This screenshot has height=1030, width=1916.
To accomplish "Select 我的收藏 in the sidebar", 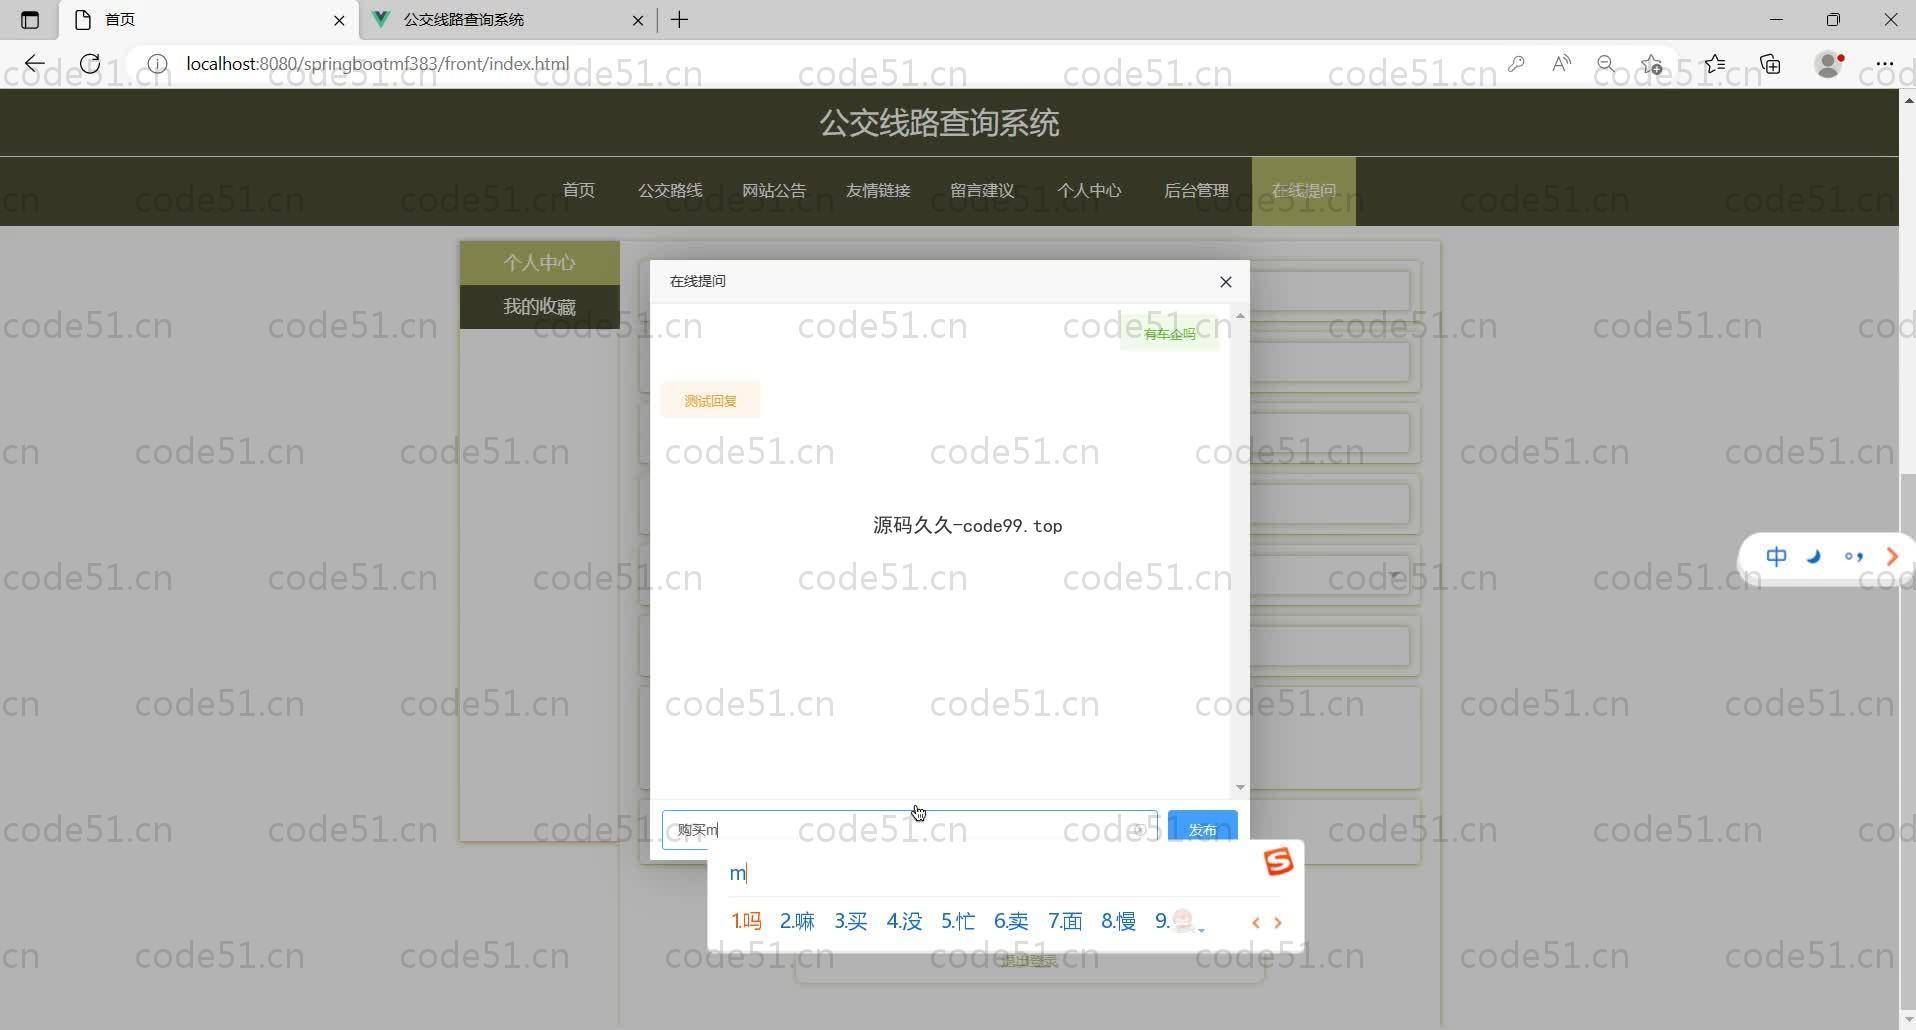I will (x=540, y=307).
